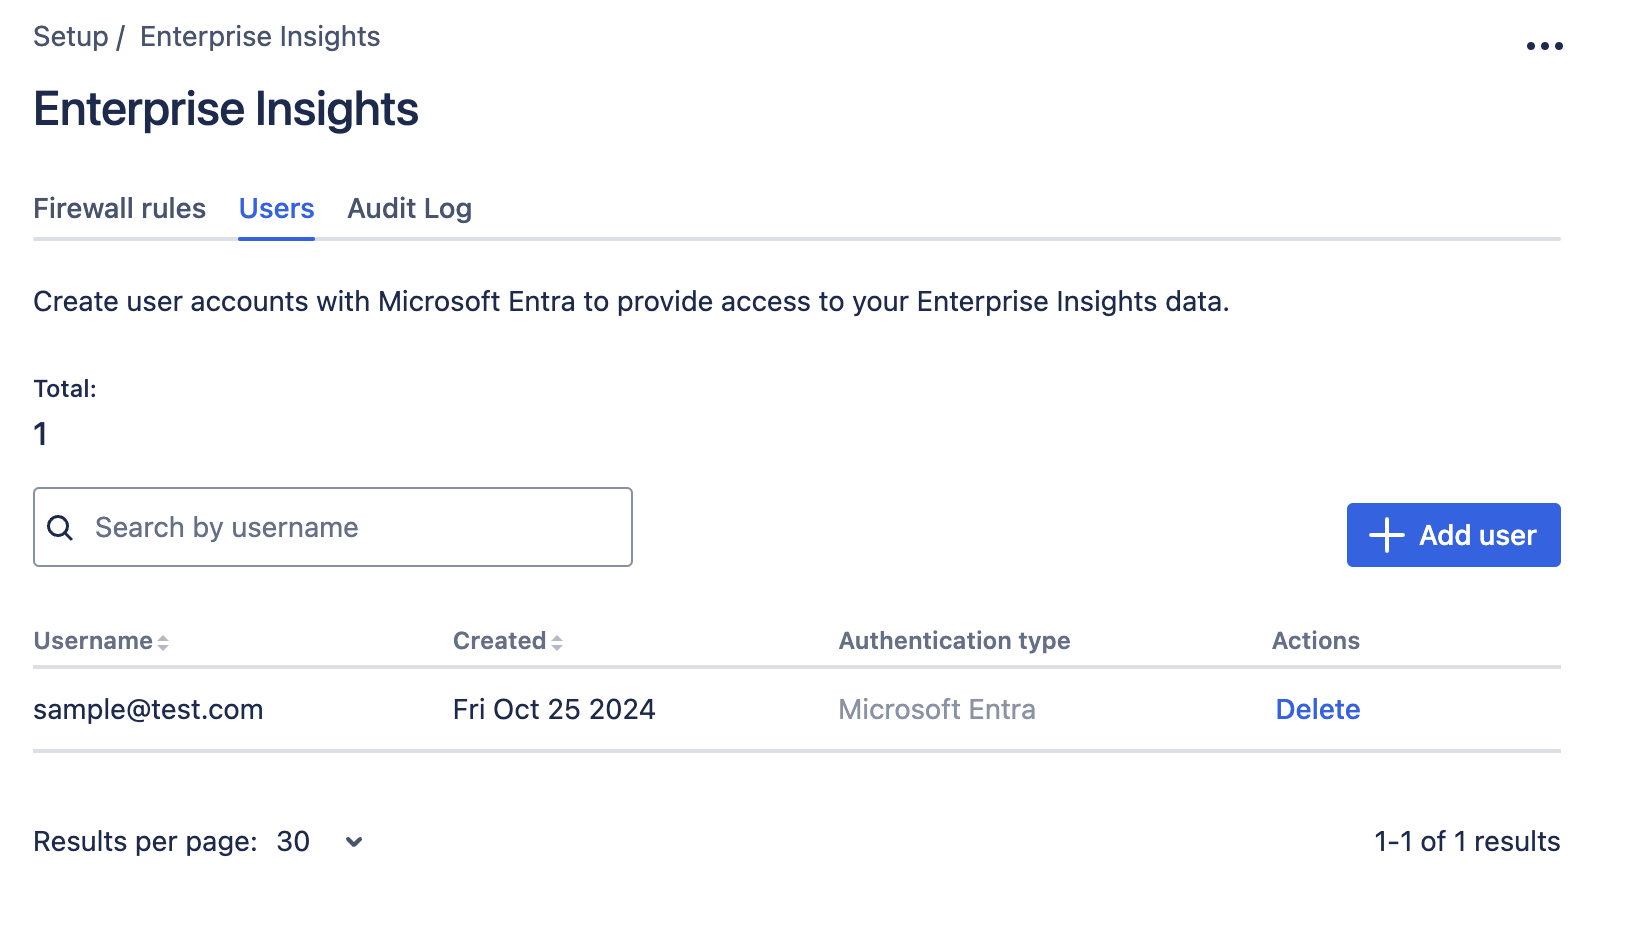
Task: Click the Fri Oct 25 2024 date cell
Action: tap(554, 710)
